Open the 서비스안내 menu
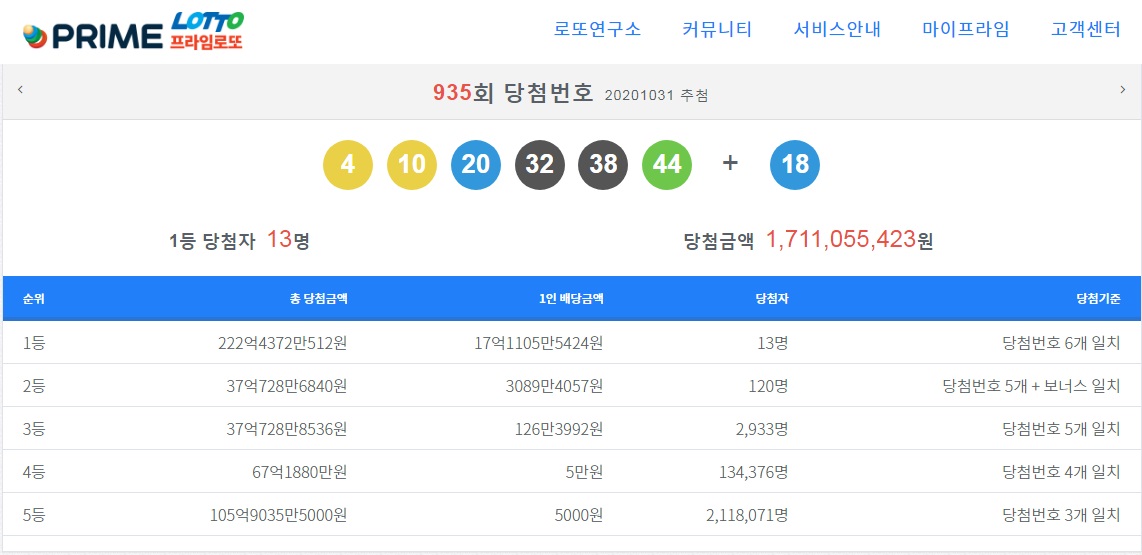This screenshot has height=555, width=1142. point(838,30)
